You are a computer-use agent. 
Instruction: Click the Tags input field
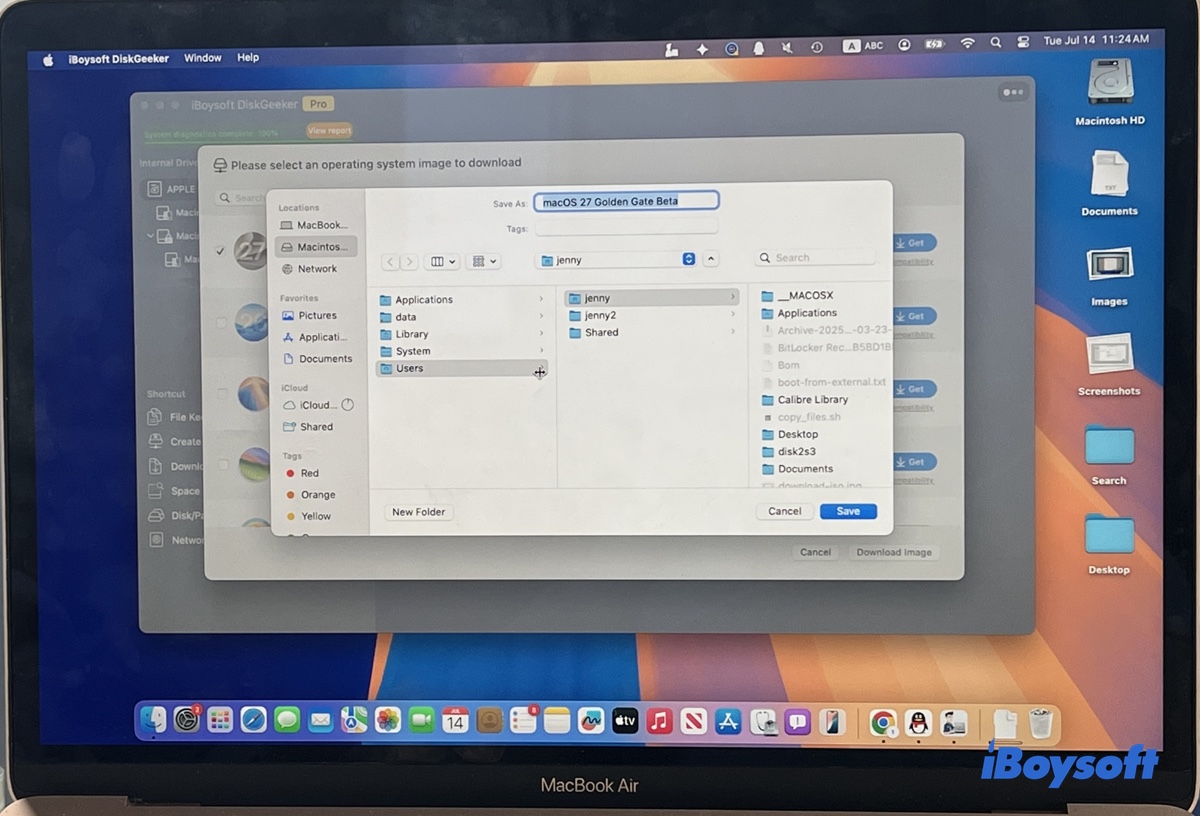[626, 228]
